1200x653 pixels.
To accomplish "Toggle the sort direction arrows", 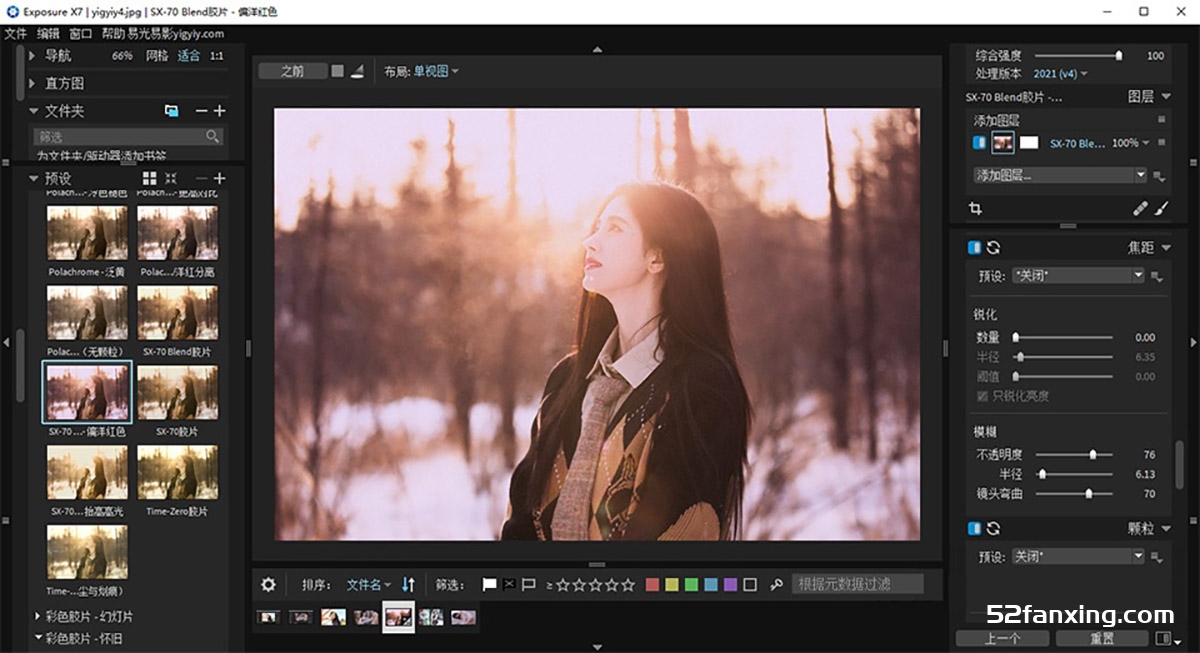I will 408,585.
